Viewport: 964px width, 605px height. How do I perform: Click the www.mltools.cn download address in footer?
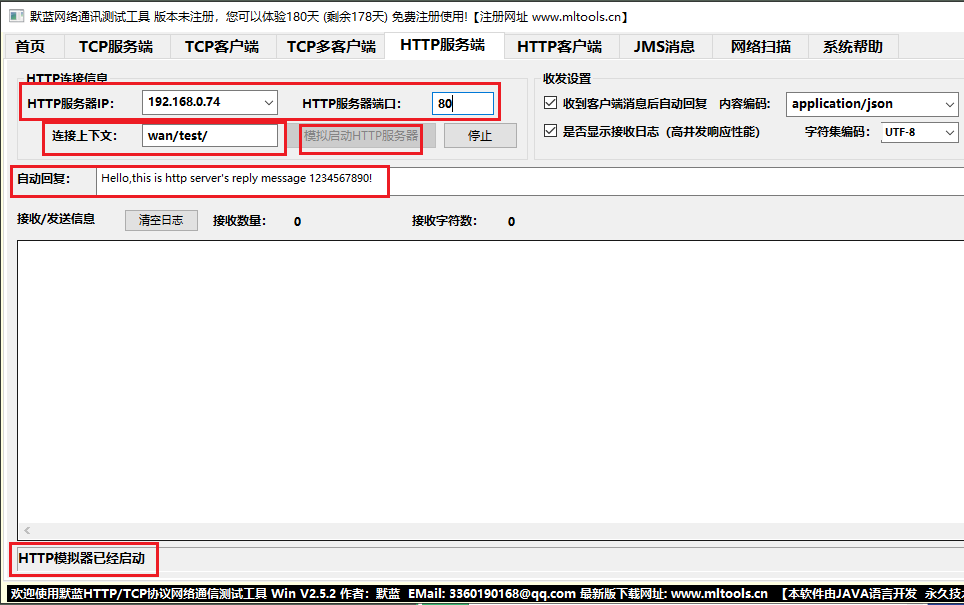pos(719,594)
